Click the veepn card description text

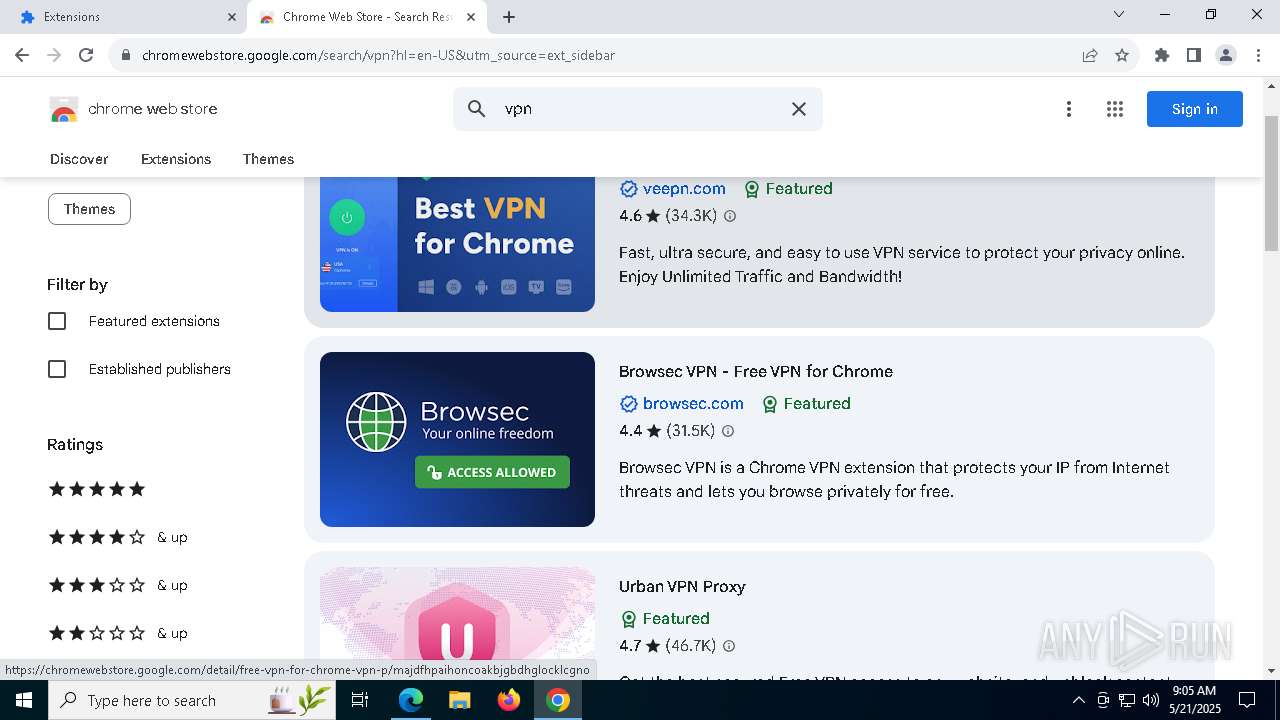tap(902, 264)
